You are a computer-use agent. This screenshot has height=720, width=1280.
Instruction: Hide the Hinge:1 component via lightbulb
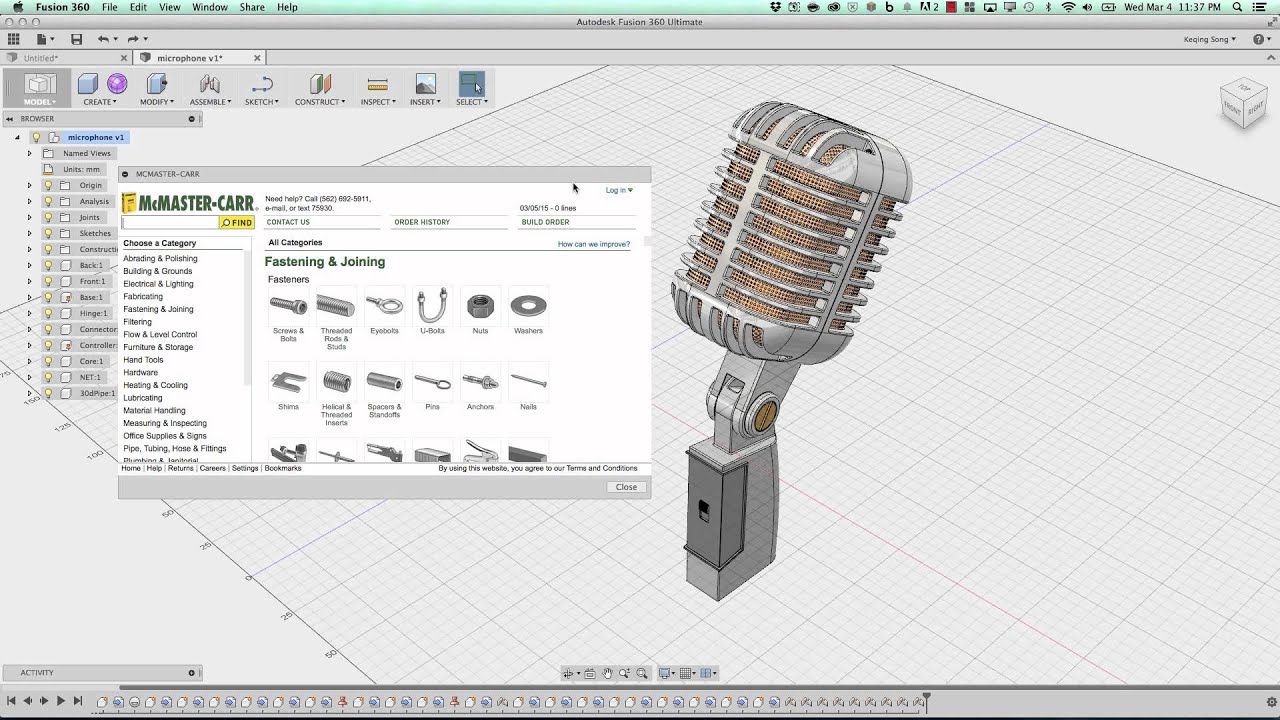pyautogui.click(x=48, y=313)
